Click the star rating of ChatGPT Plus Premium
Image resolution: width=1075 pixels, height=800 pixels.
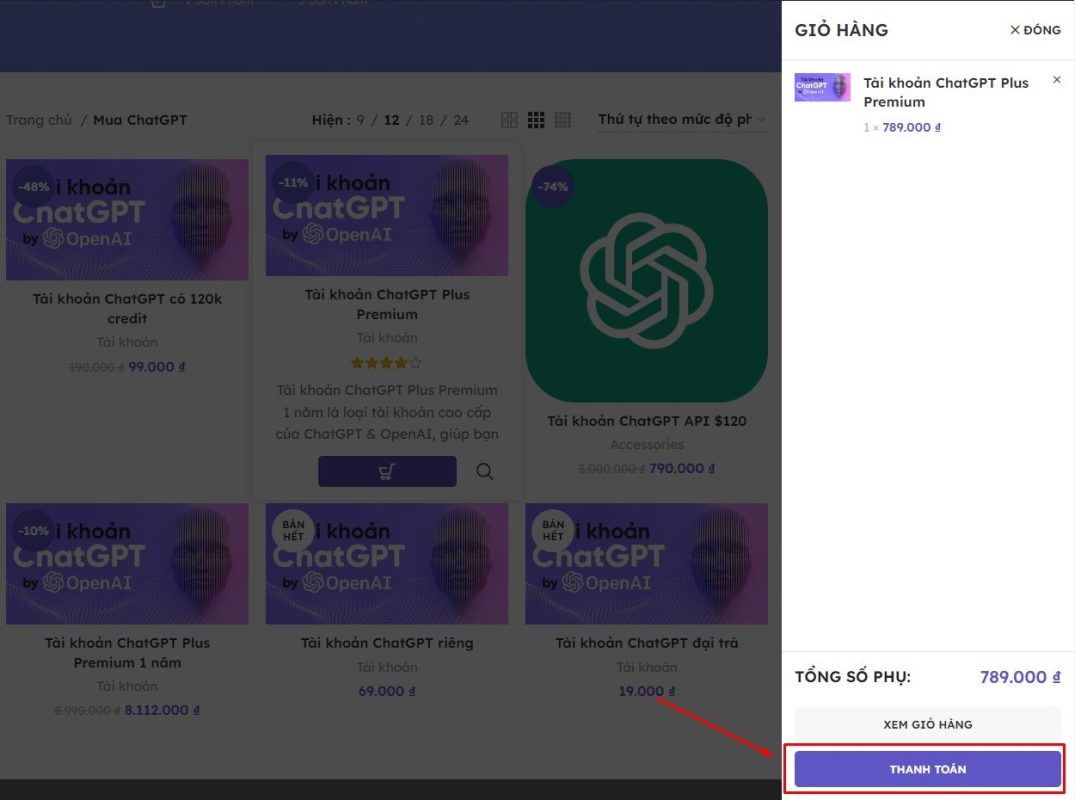point(387,363)
